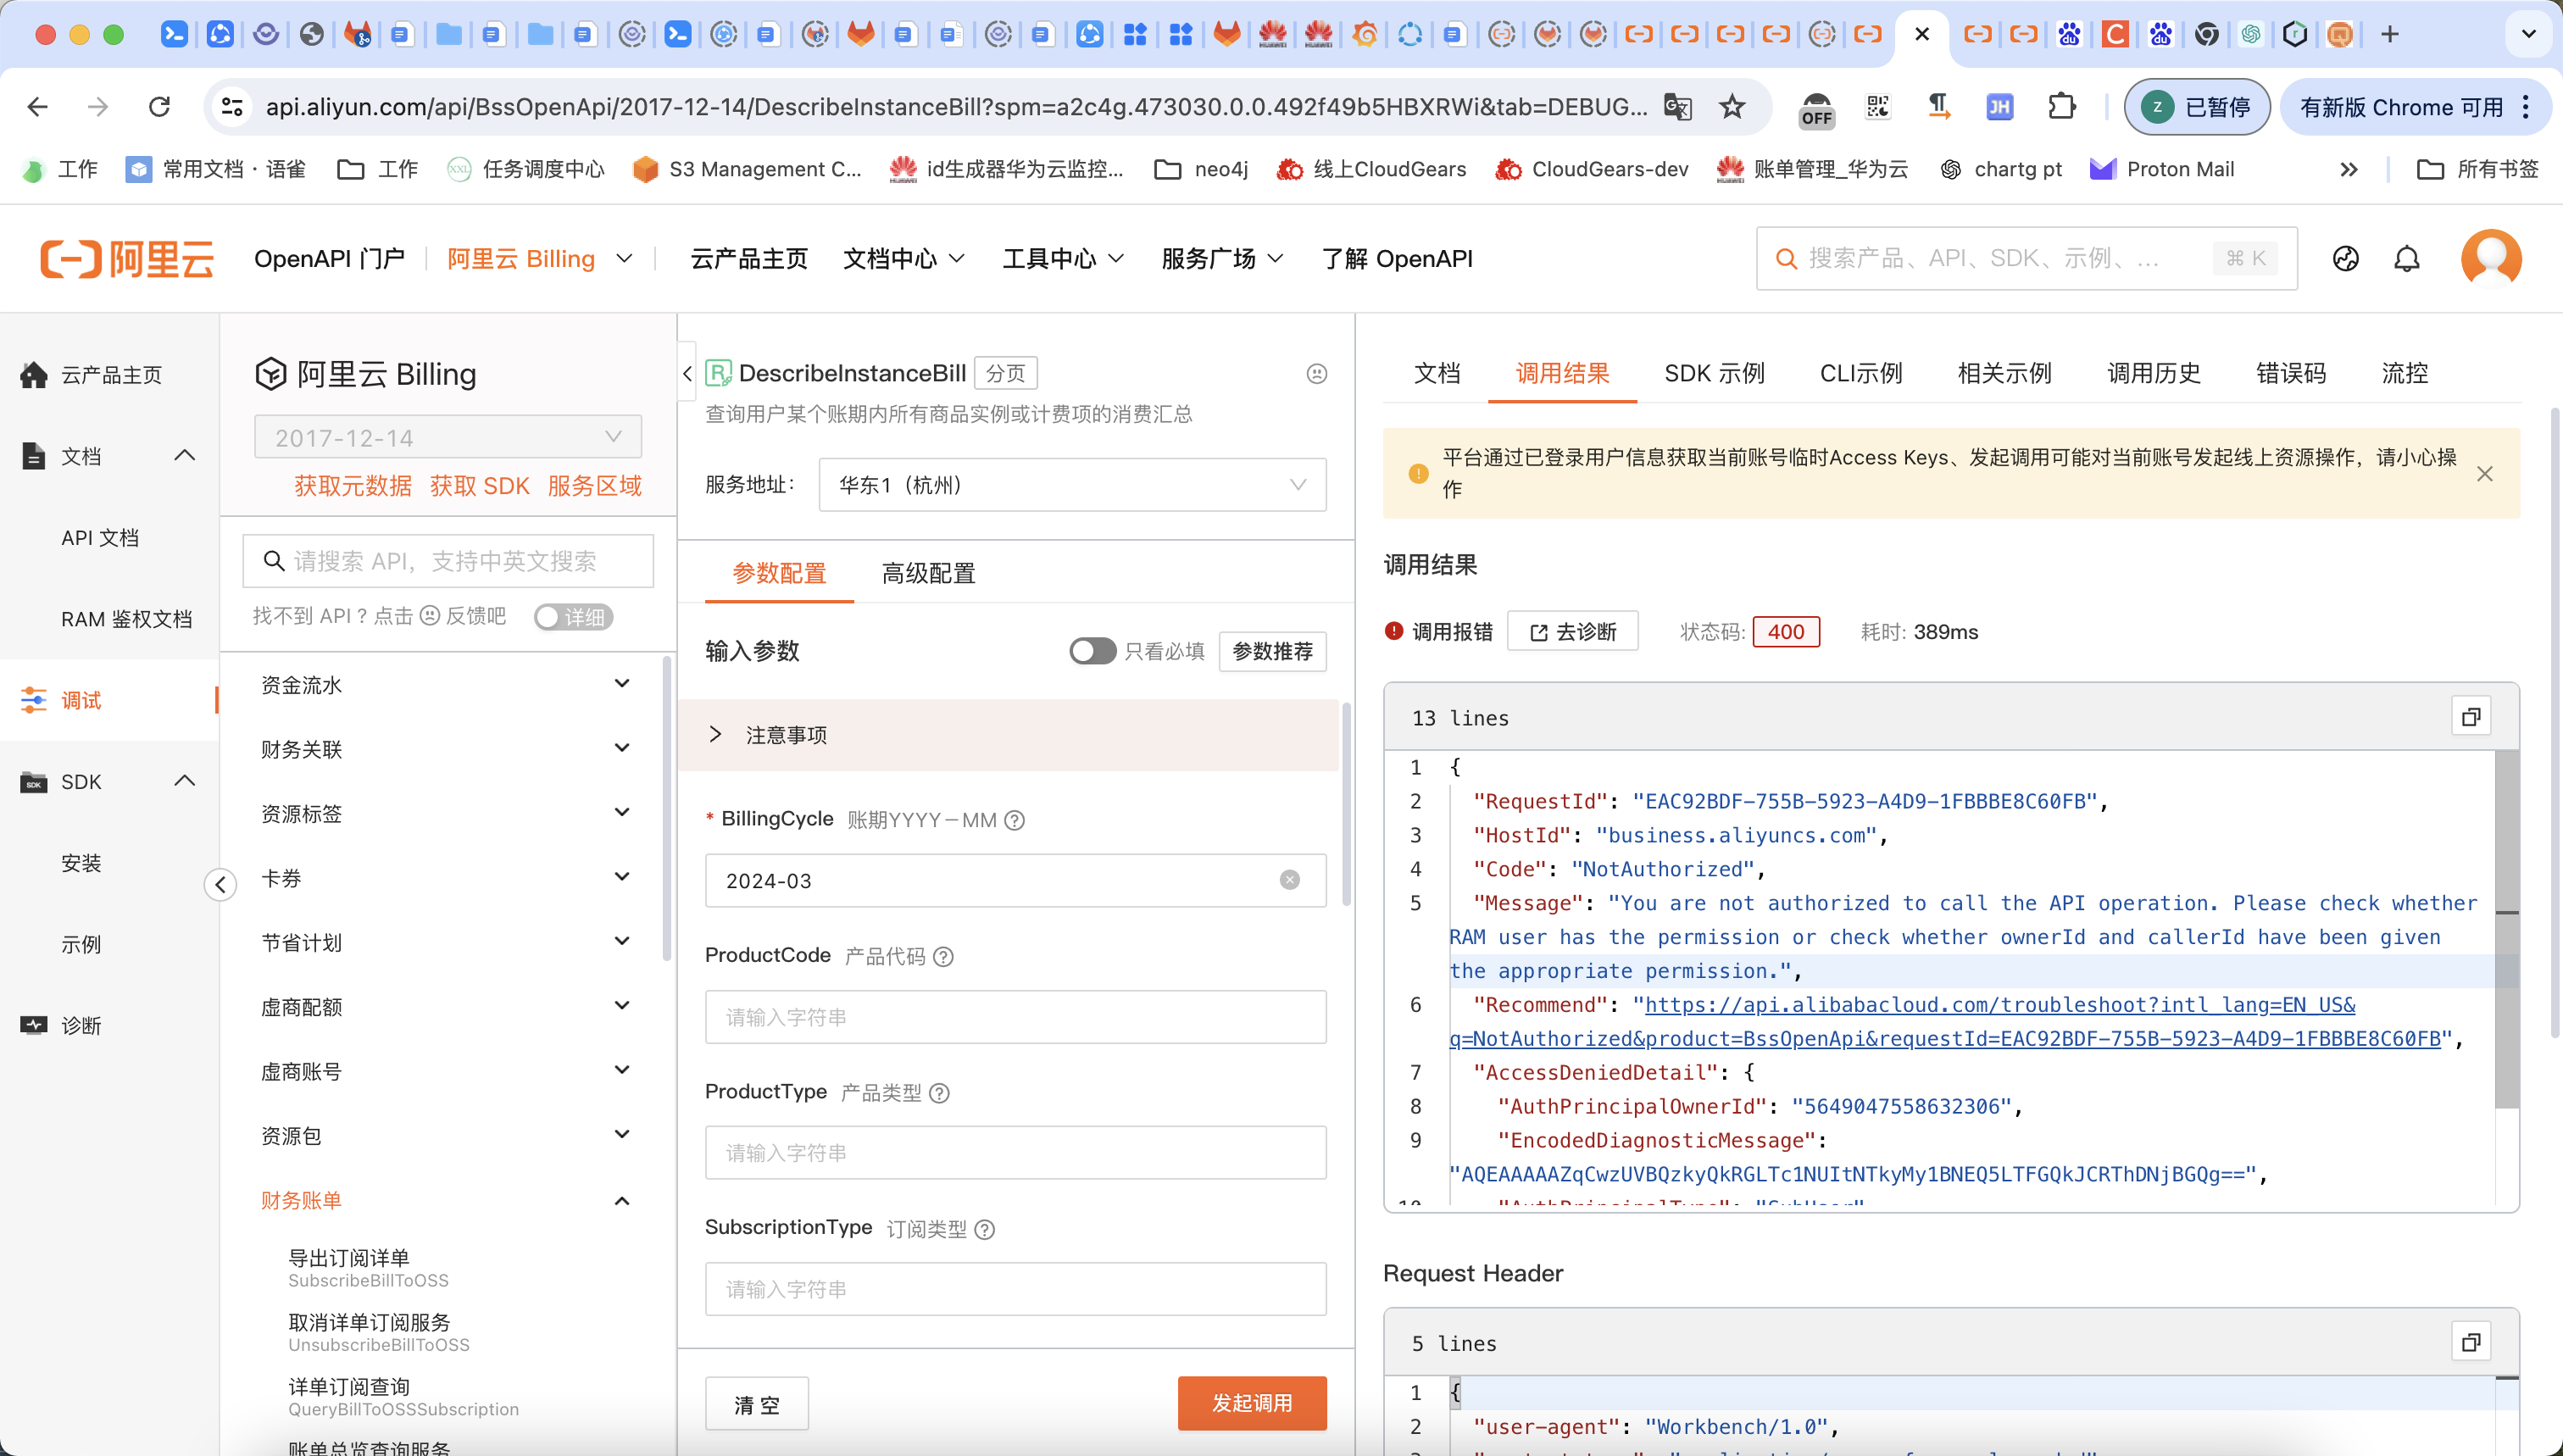The image size is (2563, 1456).
Task: Click the translate page icon in address bar
Action: (x=1678, y=106)
